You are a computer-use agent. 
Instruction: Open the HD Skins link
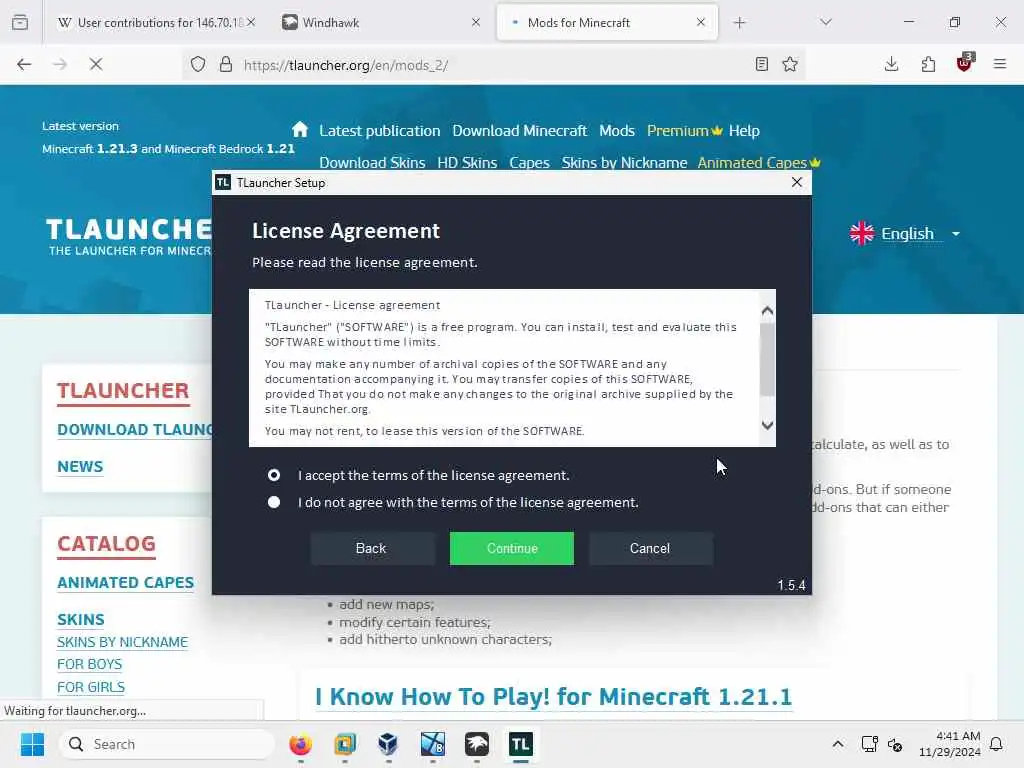(x=467, y=163)
